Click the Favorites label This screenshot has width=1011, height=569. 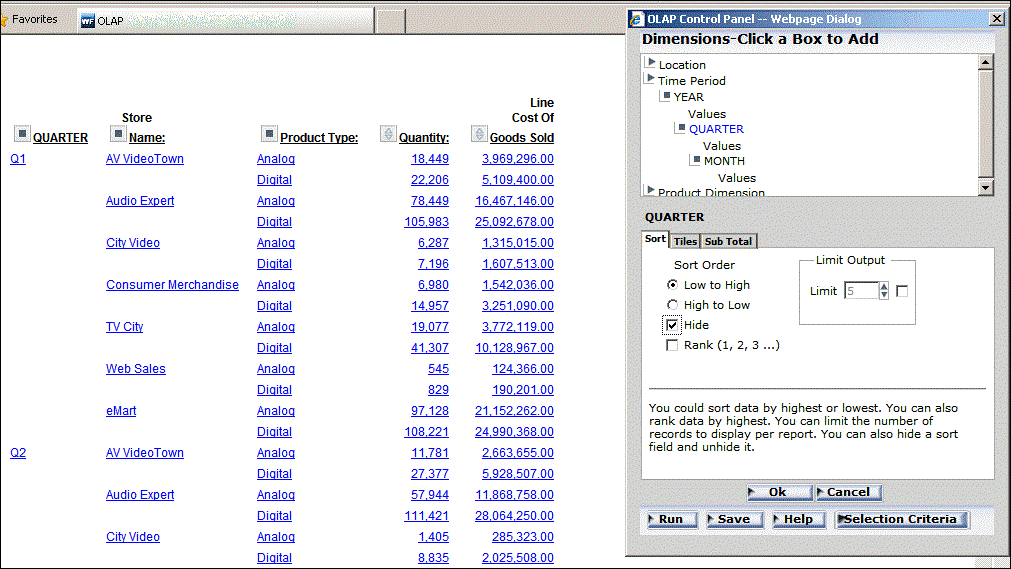click(35, 19)
